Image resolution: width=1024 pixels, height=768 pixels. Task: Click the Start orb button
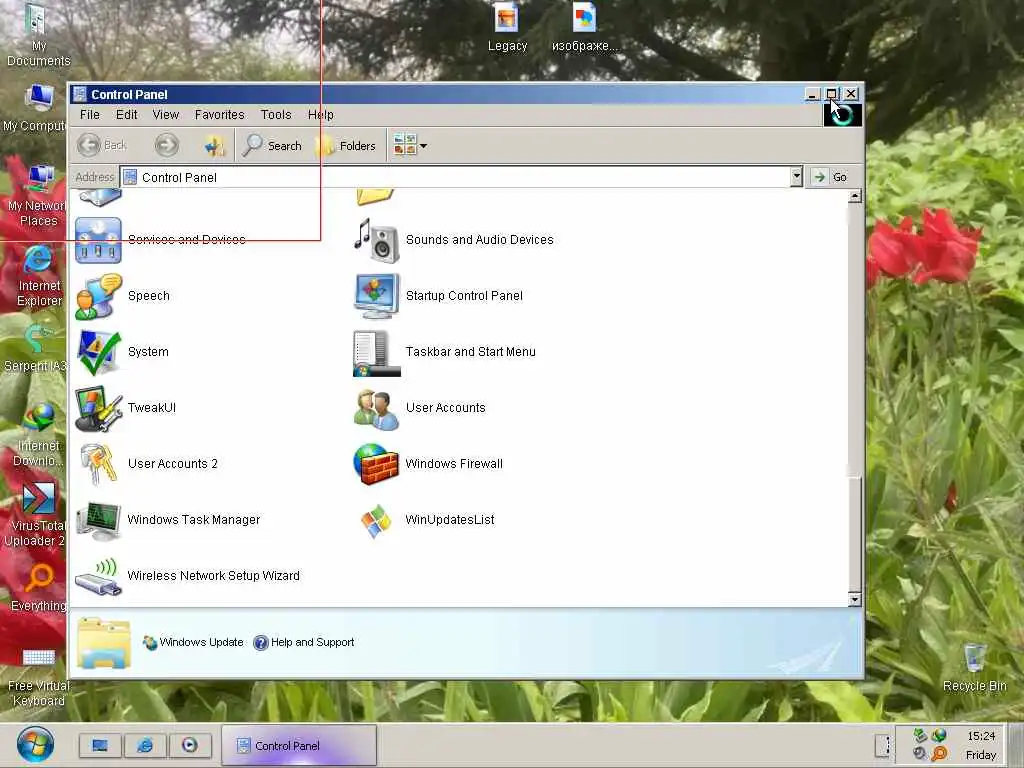click(35, 744)
